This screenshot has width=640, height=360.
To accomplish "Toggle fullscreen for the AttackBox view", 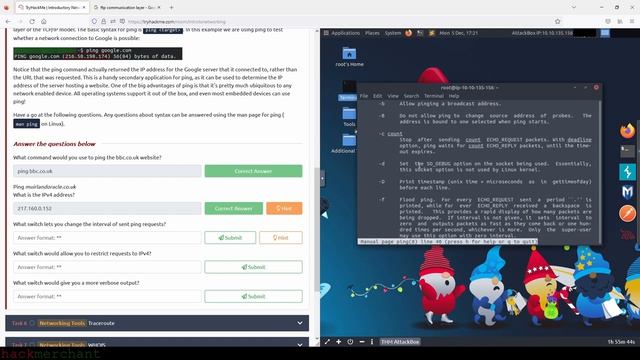I will click(x=327, y=342).
